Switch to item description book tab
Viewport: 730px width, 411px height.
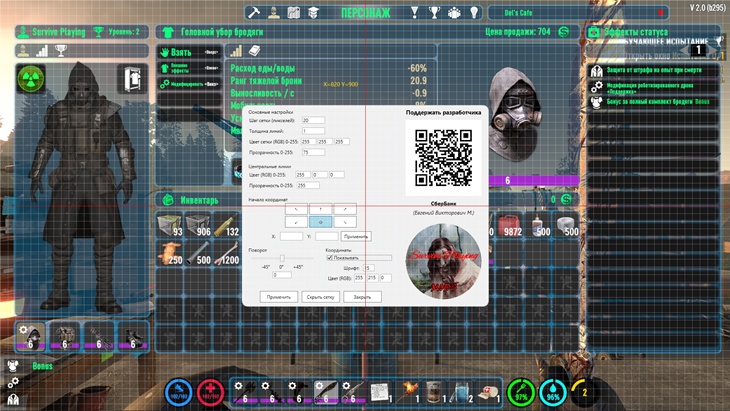[255, 51]
